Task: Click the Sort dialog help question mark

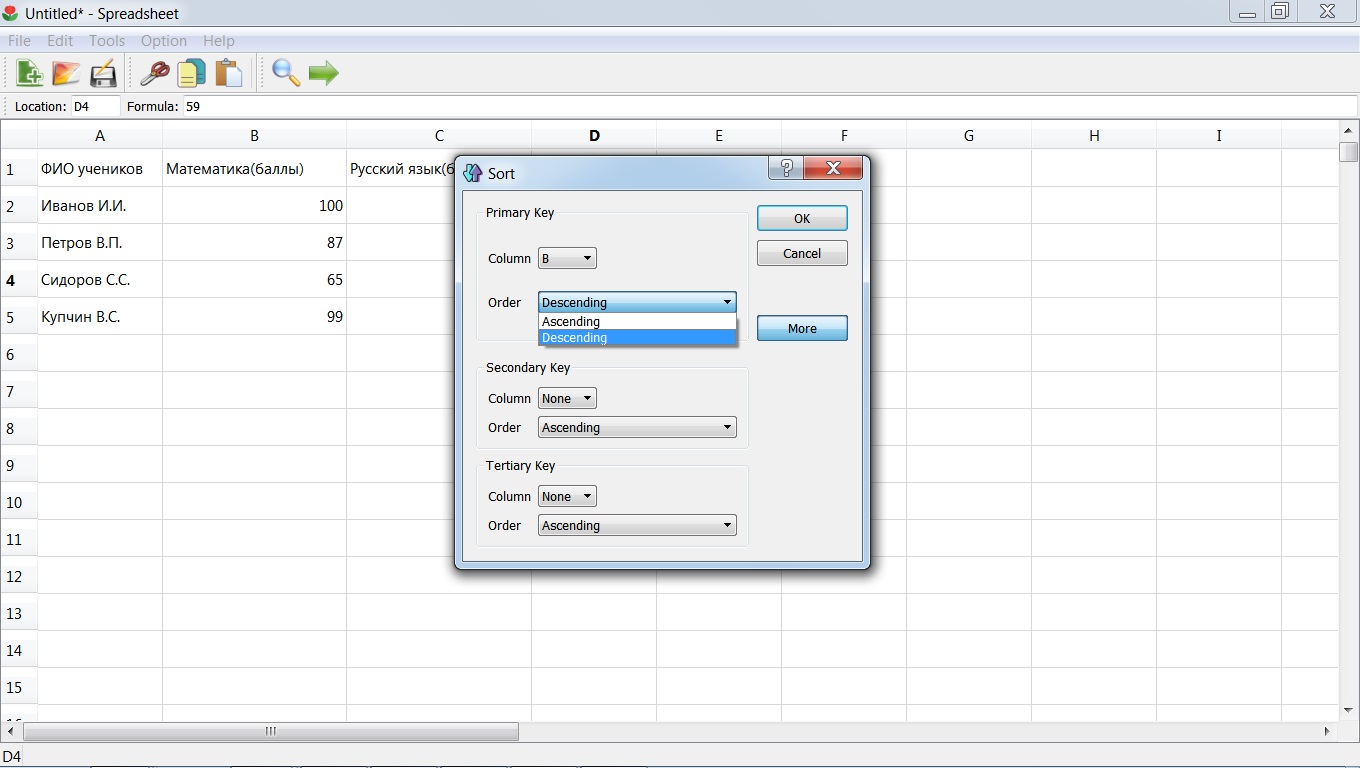Action: point(785,168)
